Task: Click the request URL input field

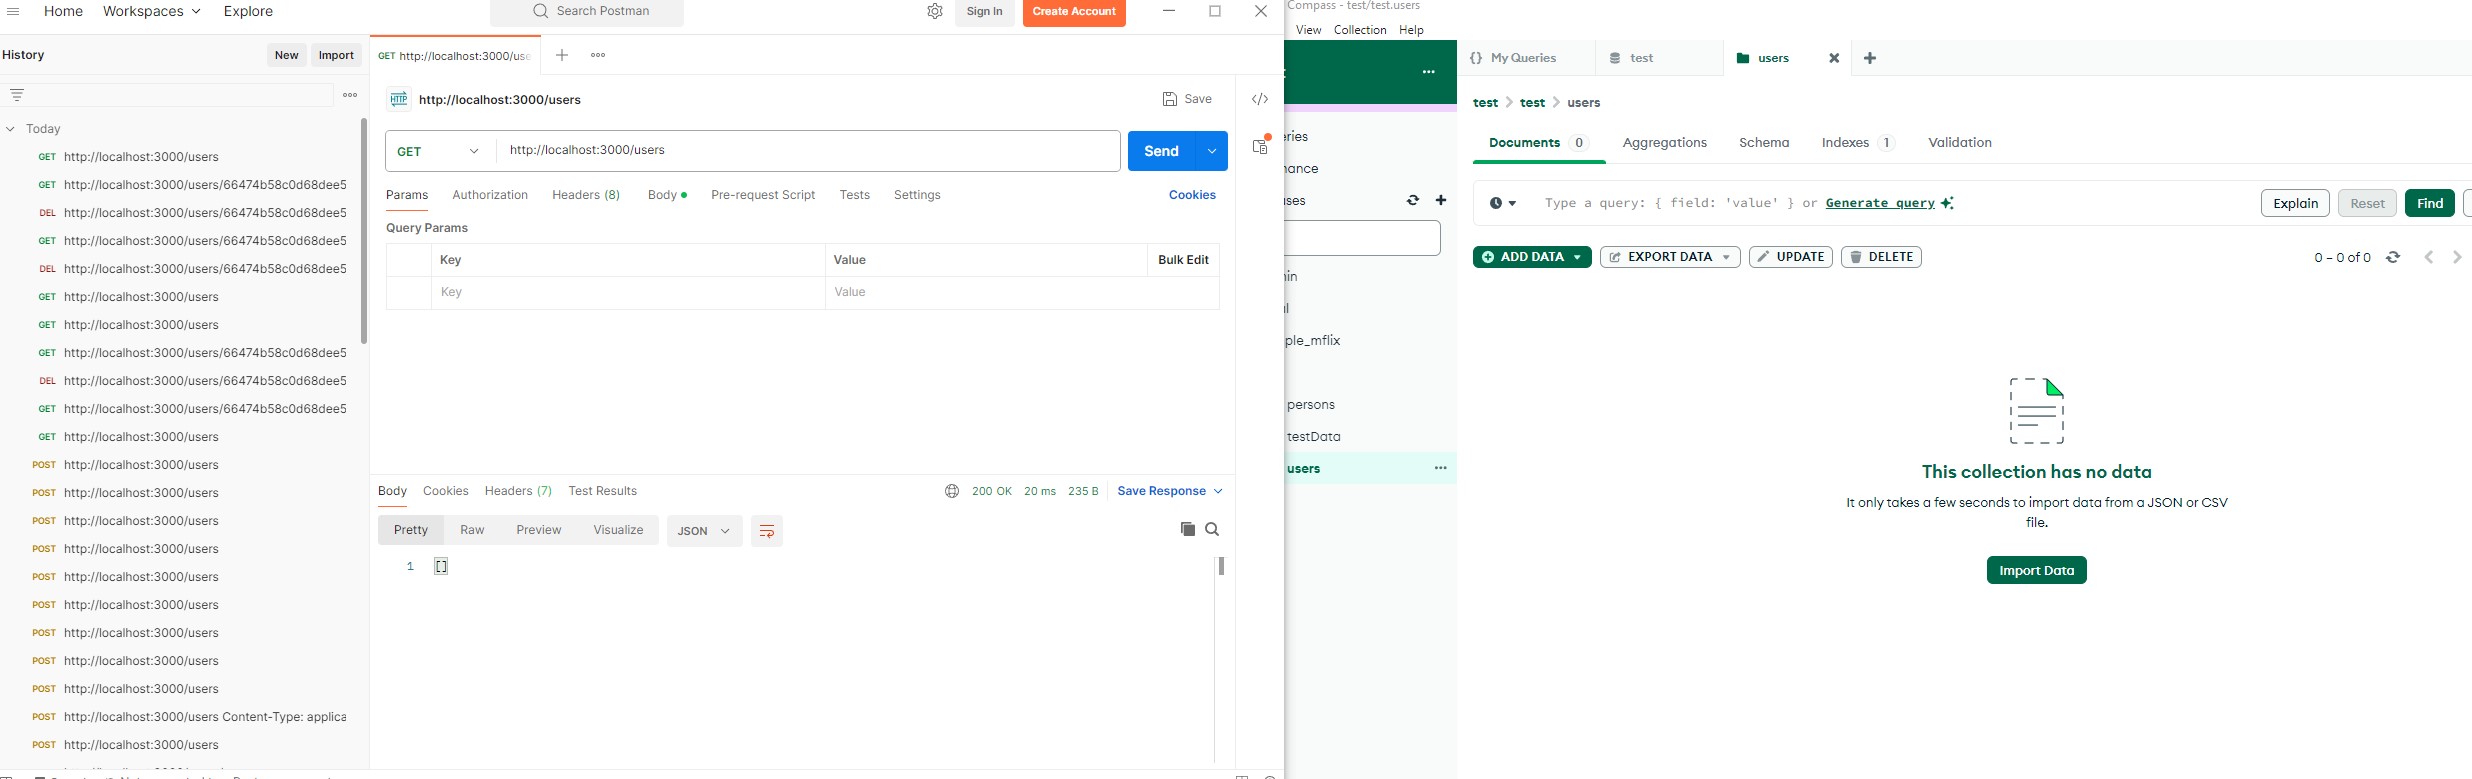Action: pyautogui.click(x=807, y=151)
